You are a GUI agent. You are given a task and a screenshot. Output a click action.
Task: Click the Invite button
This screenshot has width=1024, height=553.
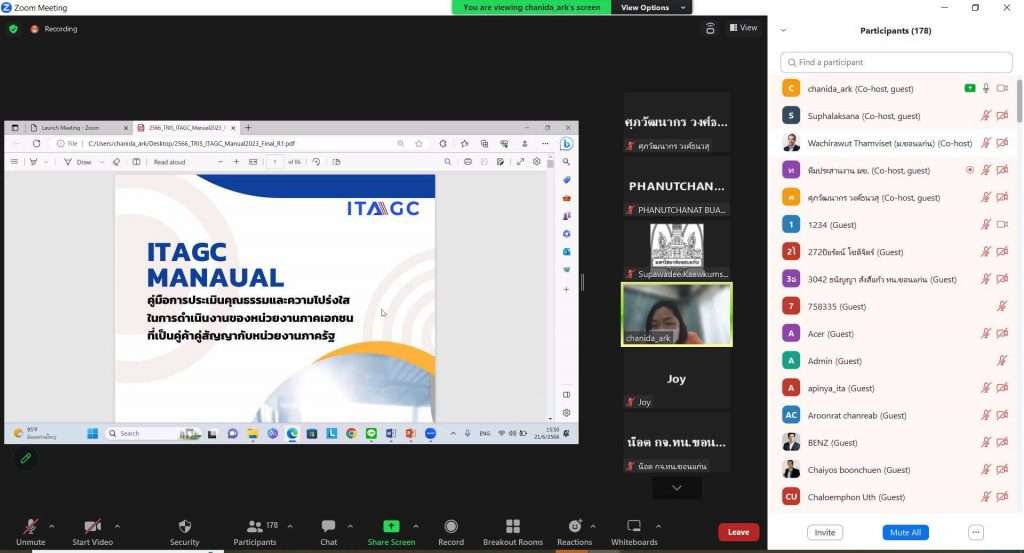[x=825, y=532]
